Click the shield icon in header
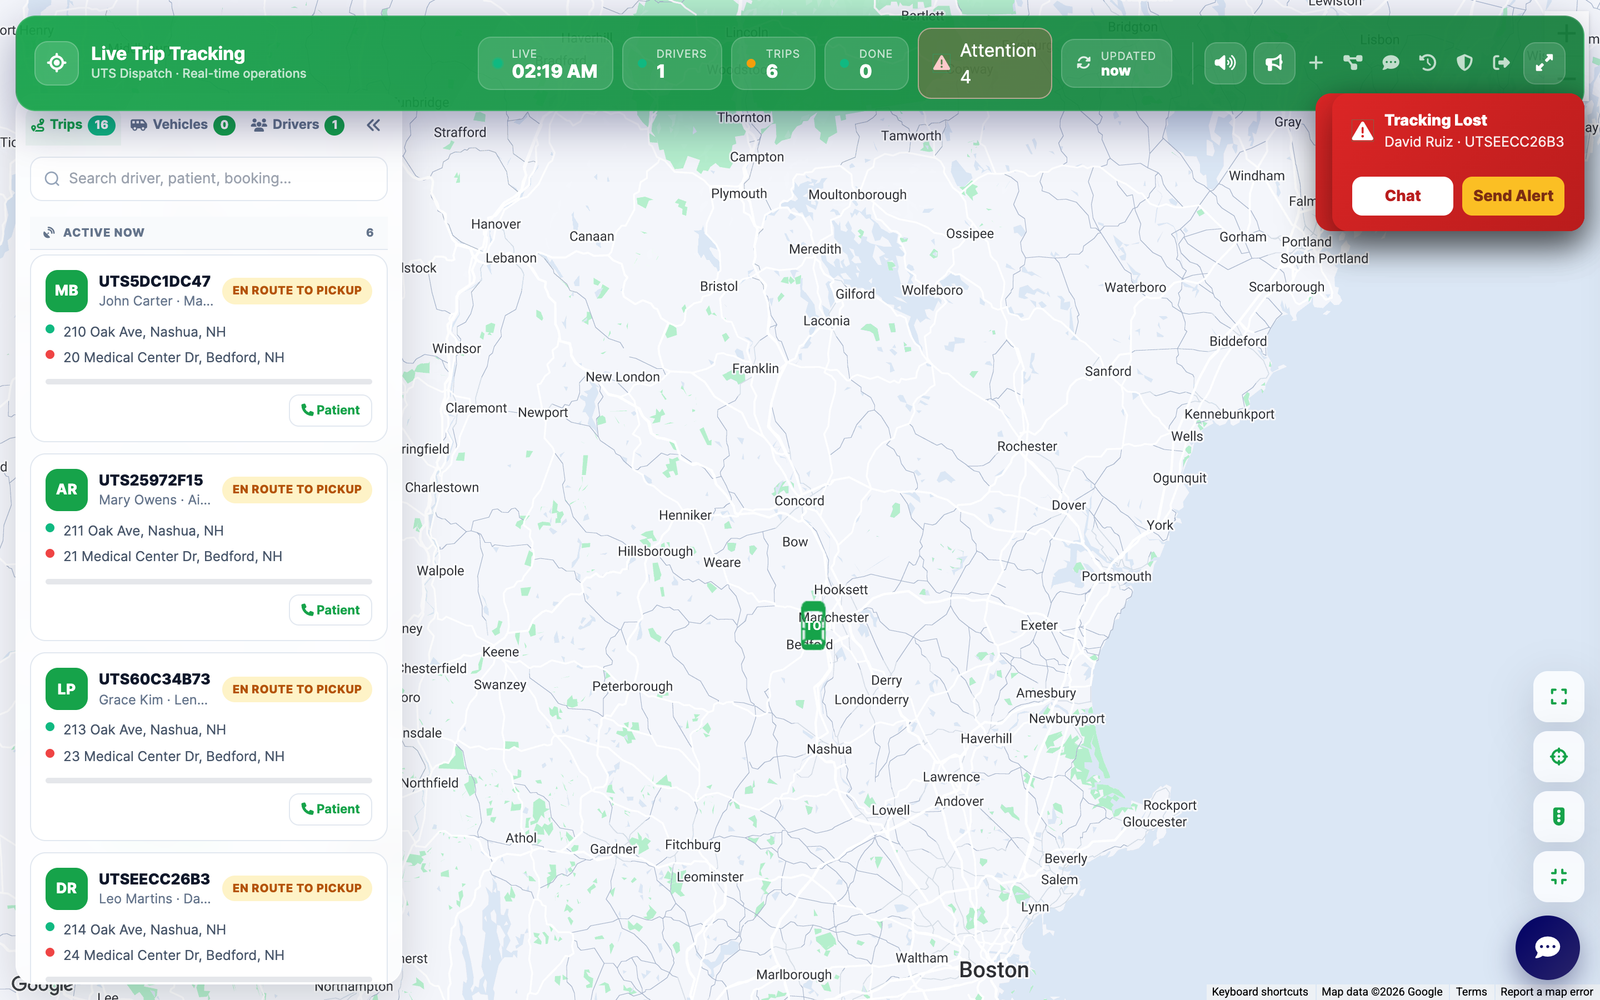 (x=1464, y=63)
